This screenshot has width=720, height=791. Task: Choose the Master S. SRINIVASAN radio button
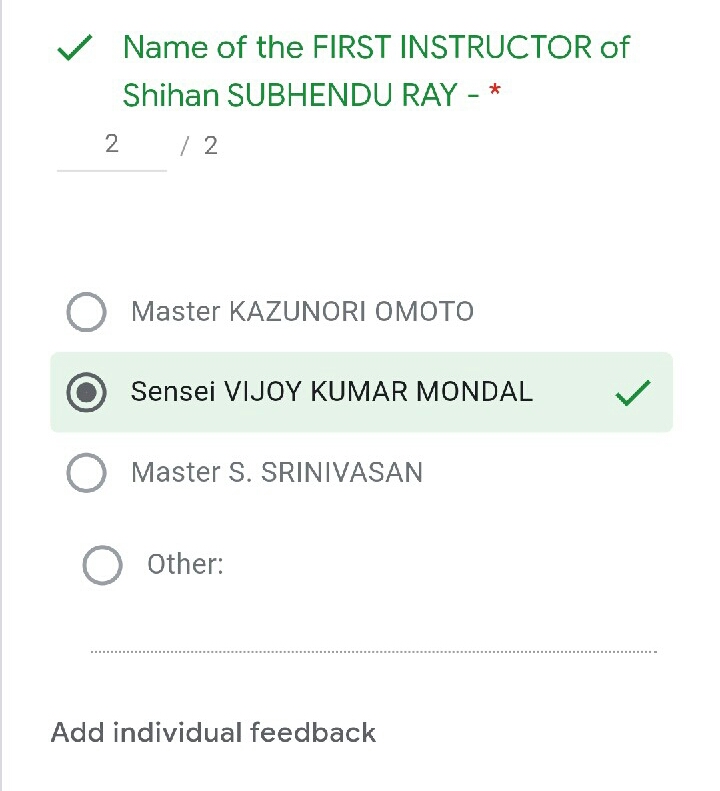click(x=86, y=472)
